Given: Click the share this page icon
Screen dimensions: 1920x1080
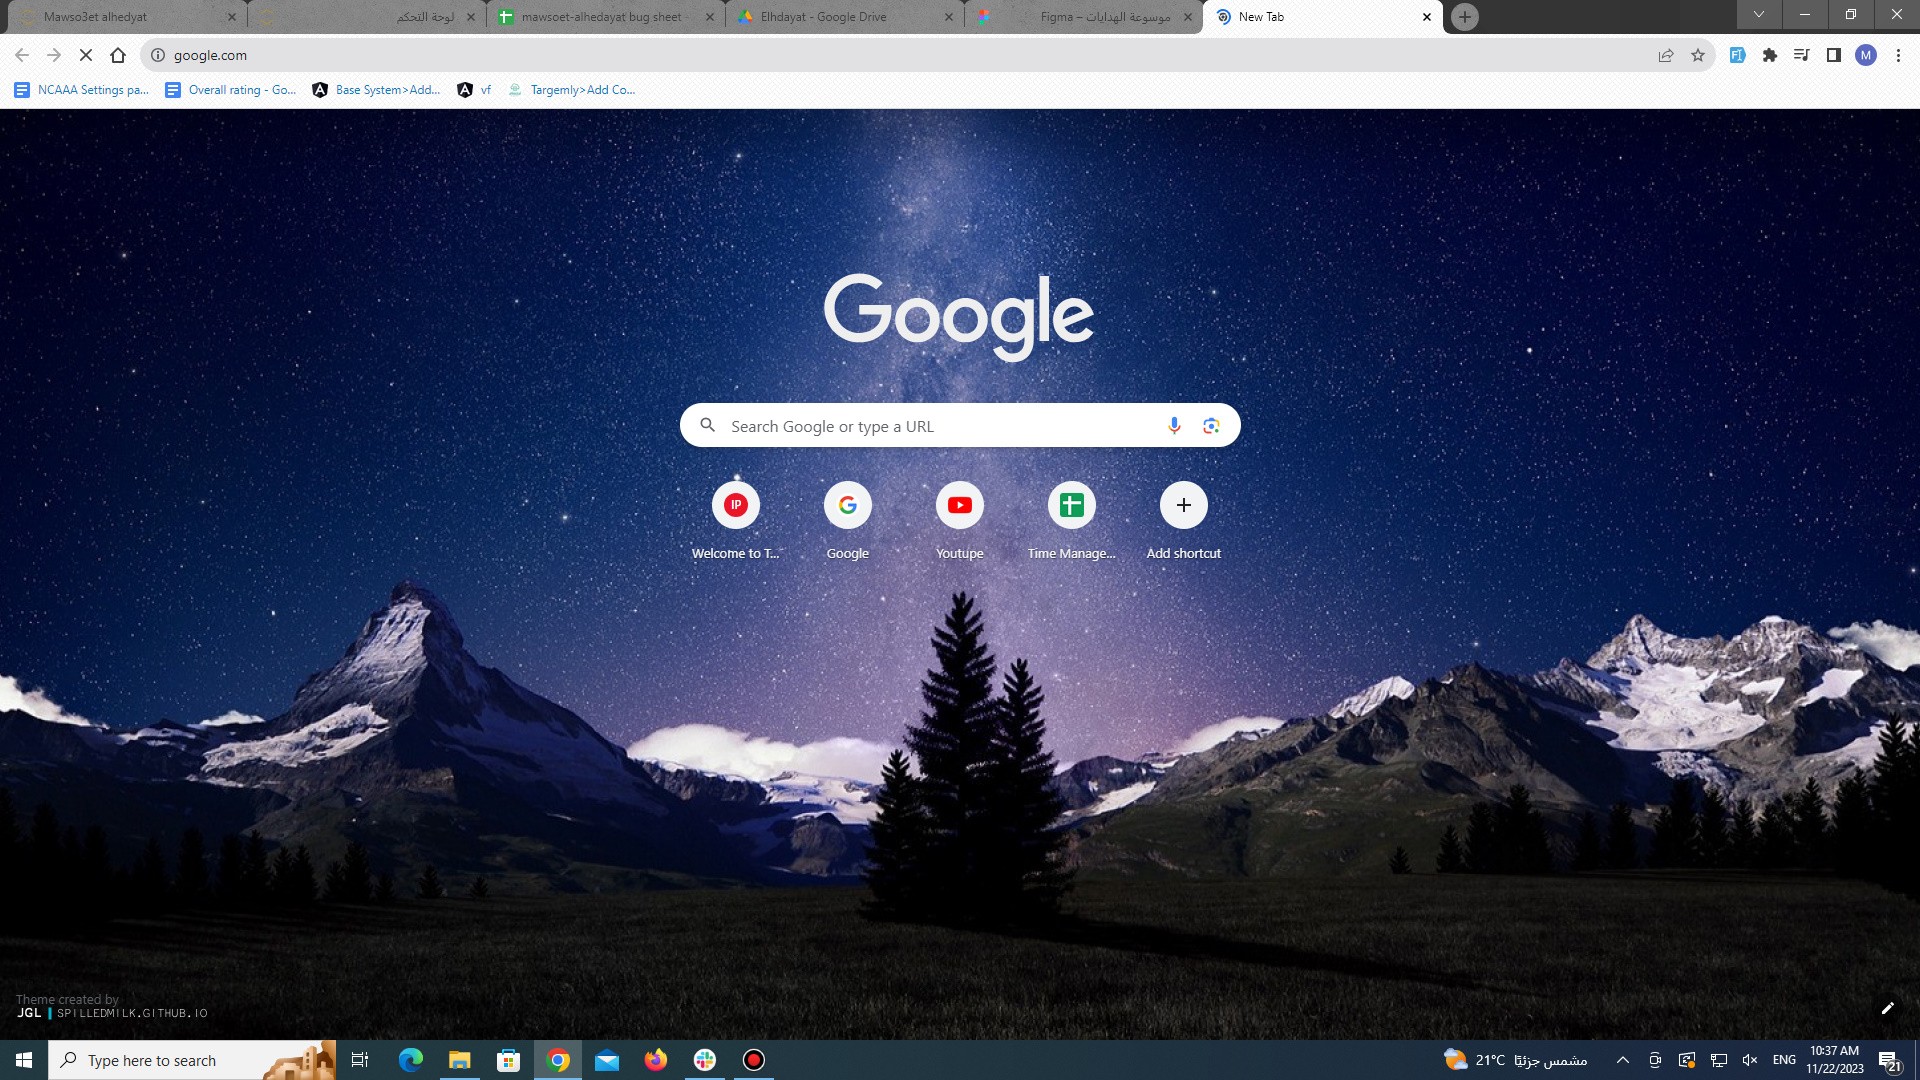Looking at the screenshot, I should [x=1666, y=55].
